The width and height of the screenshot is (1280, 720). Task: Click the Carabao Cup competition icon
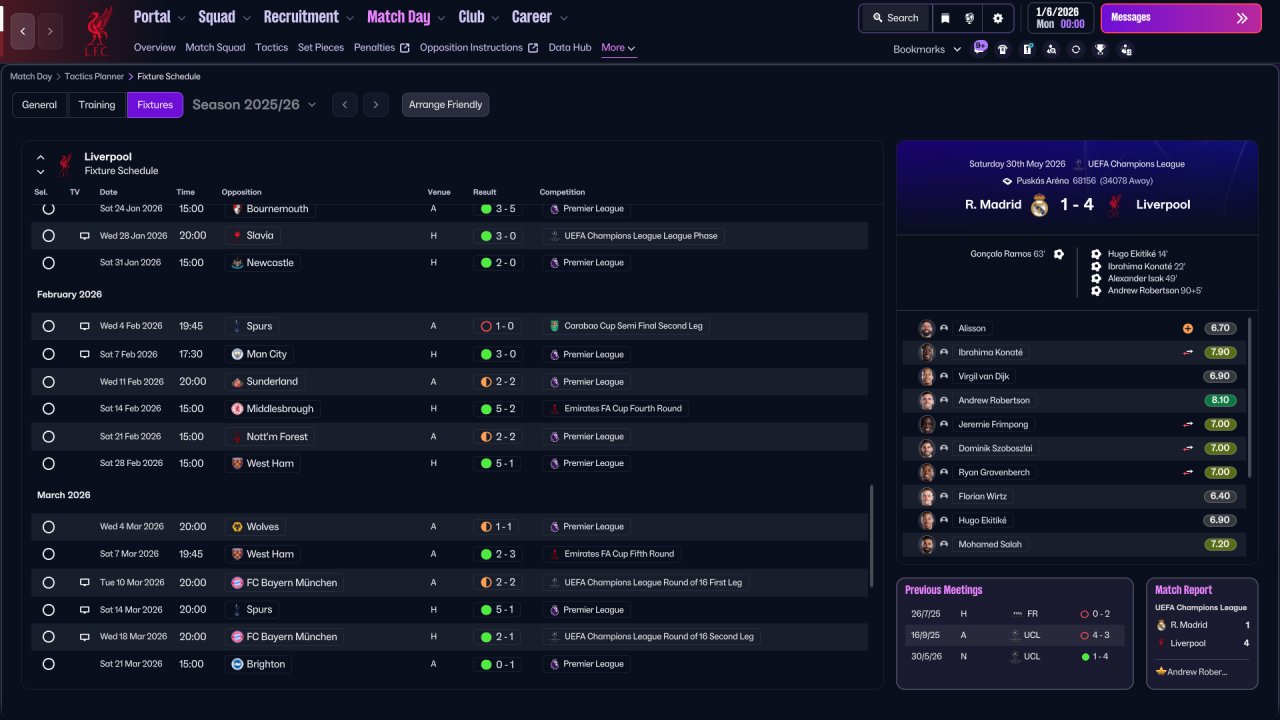click(554, 326)
